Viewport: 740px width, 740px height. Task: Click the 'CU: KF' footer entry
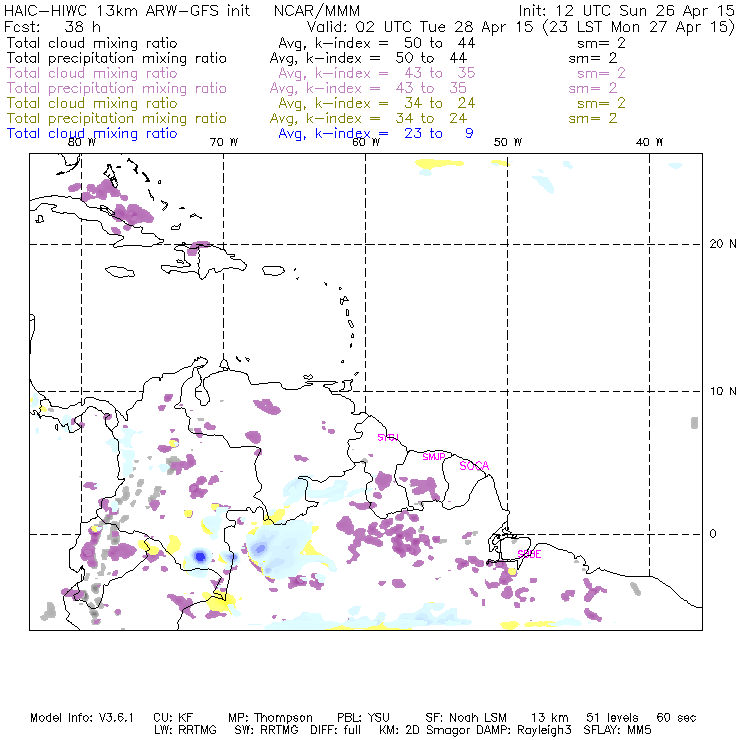[x=173, y=718]
